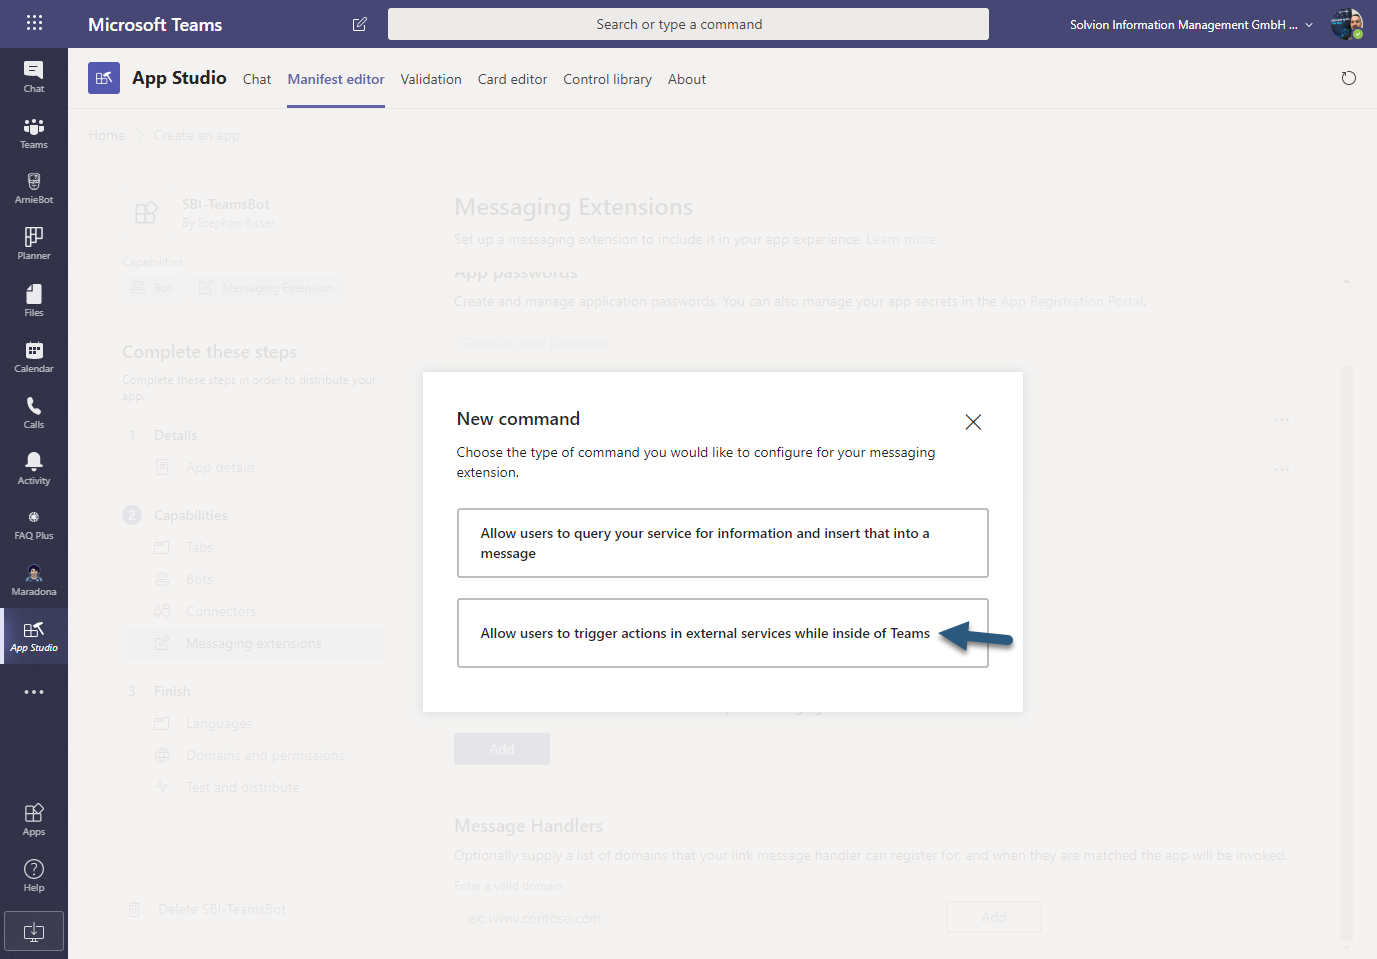Show more apps ellipsis in rail

[x=34, y=692]
